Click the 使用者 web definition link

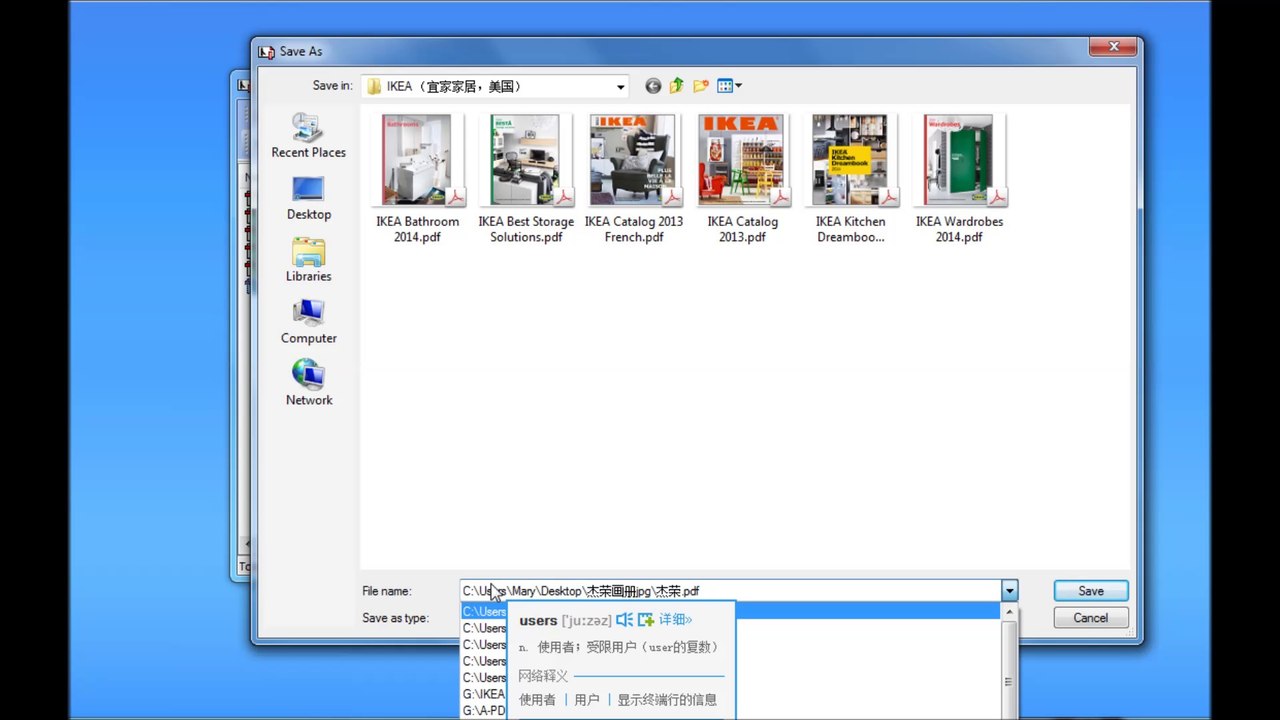(x=537, y=700)
